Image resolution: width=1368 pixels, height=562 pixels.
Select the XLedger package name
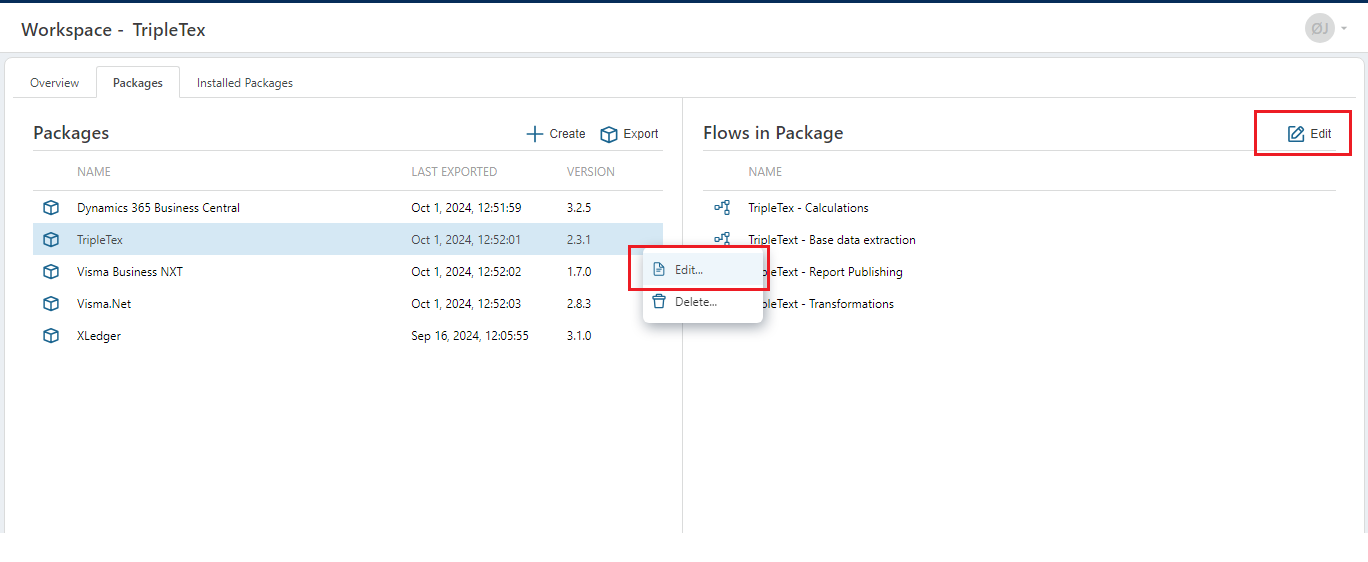pos(99,336)
